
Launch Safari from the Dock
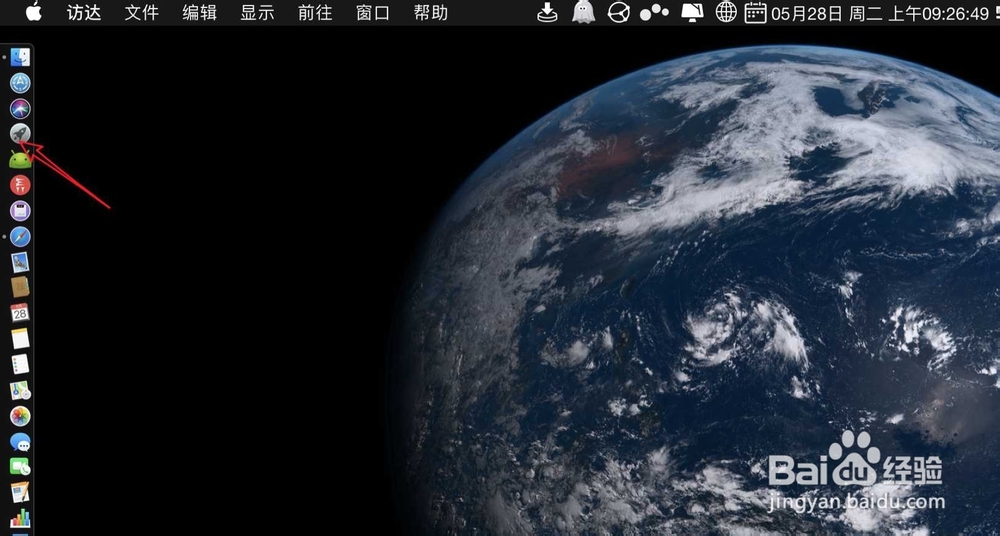point(20,237)
